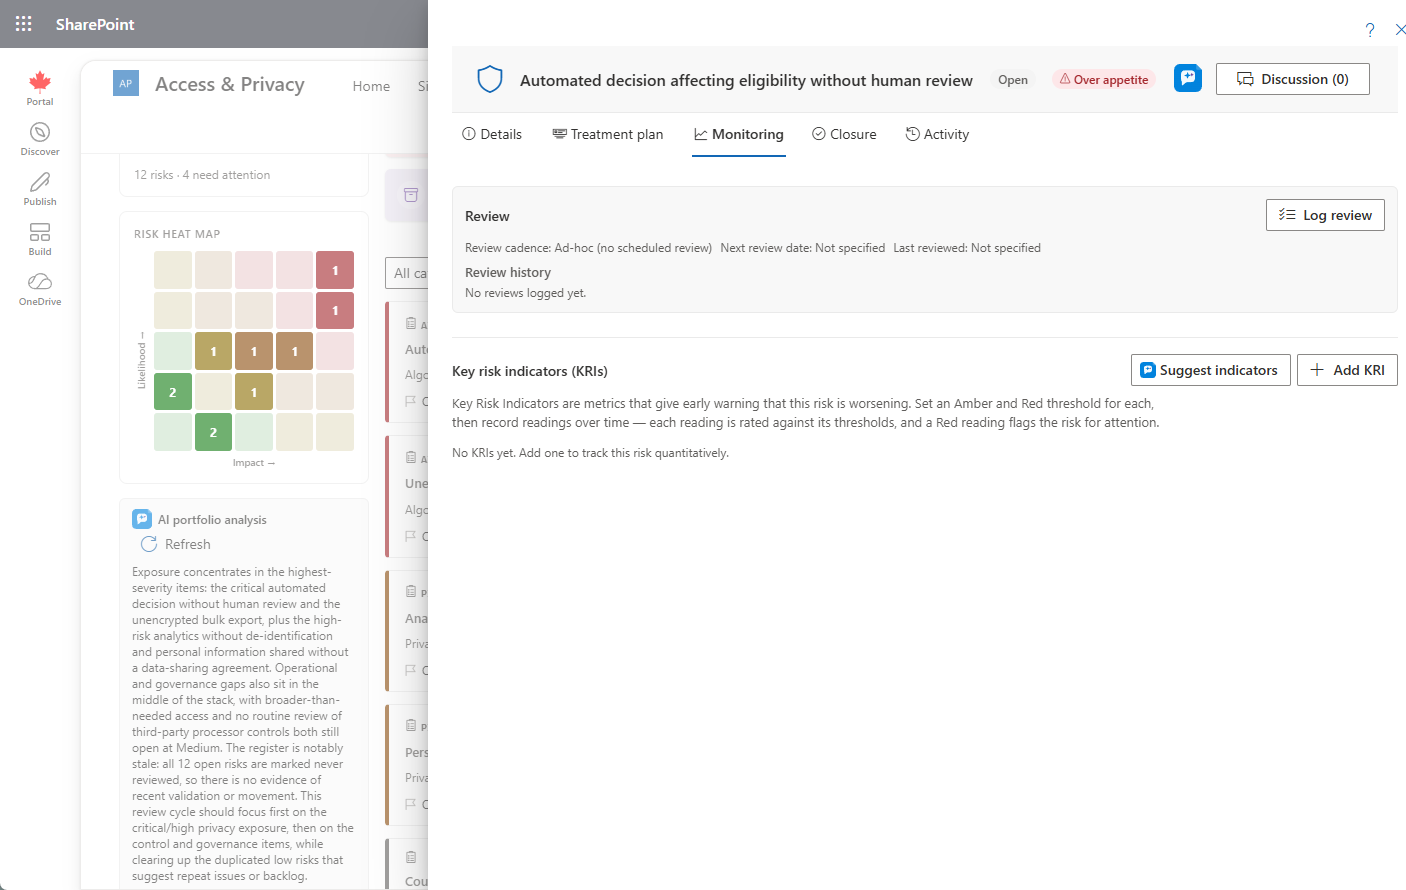Click the flag icon on the 'Aut' risk card
The image size is (1406, 890).
[x=410, y=401]
